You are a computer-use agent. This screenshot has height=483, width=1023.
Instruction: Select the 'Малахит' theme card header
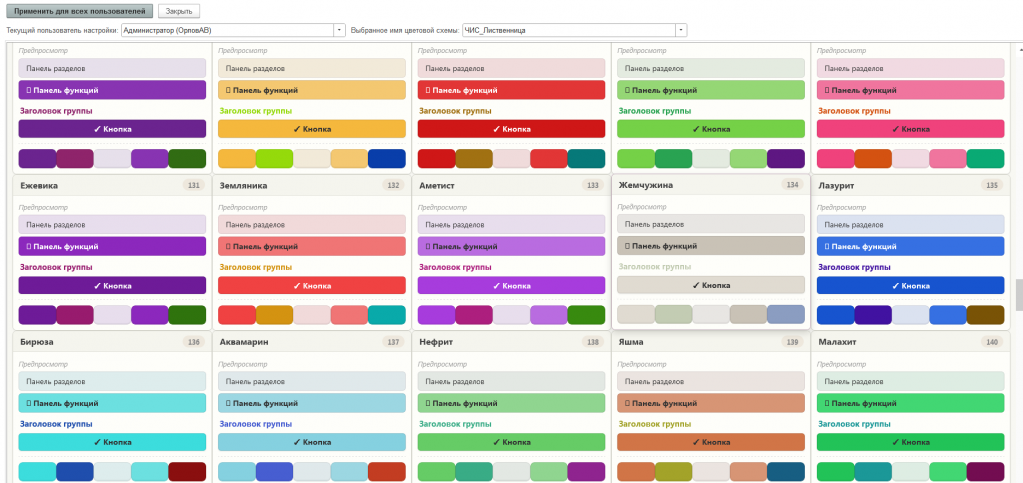(x=911, y=342)
